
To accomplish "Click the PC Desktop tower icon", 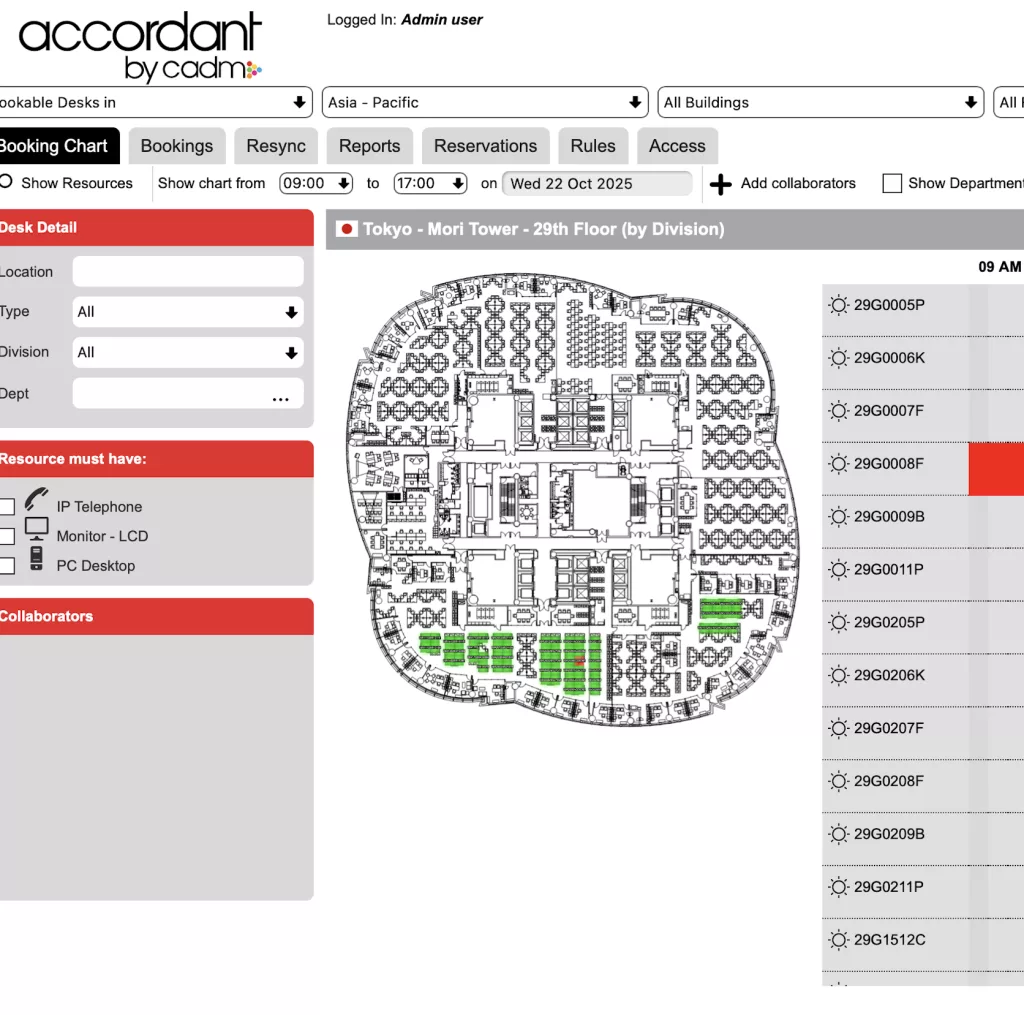I will point(37,558).
